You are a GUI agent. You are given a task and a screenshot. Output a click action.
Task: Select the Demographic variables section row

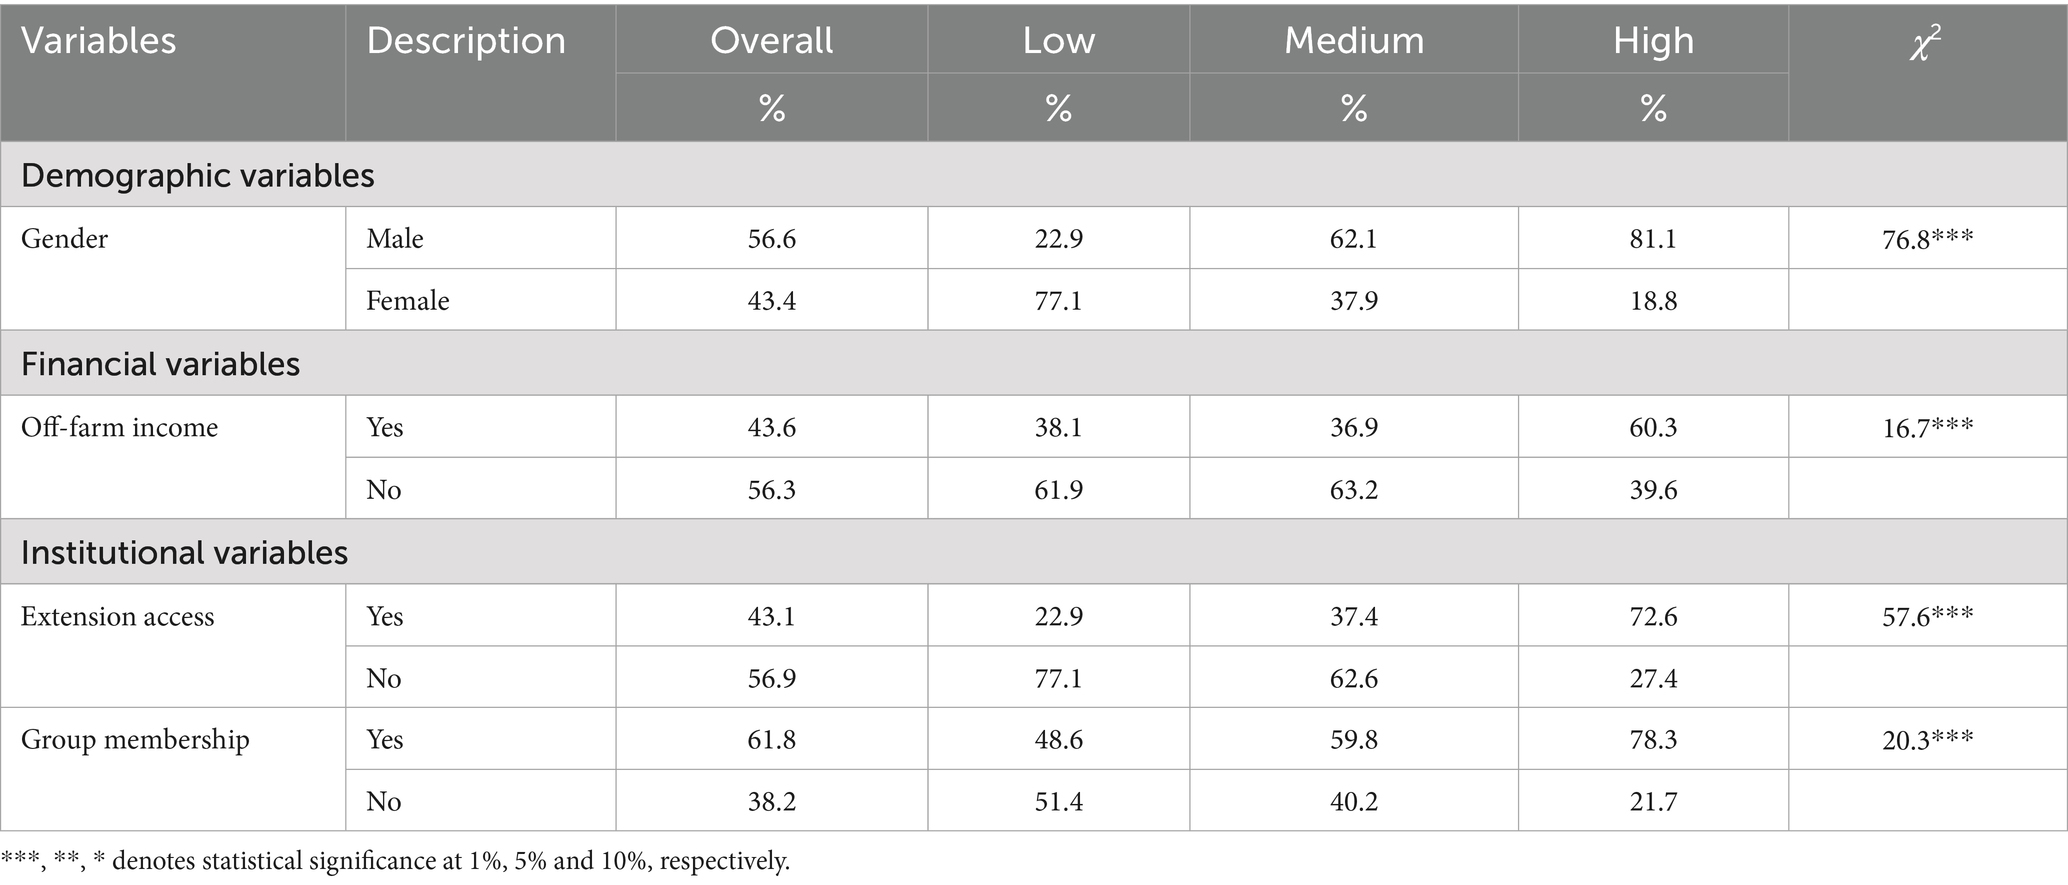[198, 175]
